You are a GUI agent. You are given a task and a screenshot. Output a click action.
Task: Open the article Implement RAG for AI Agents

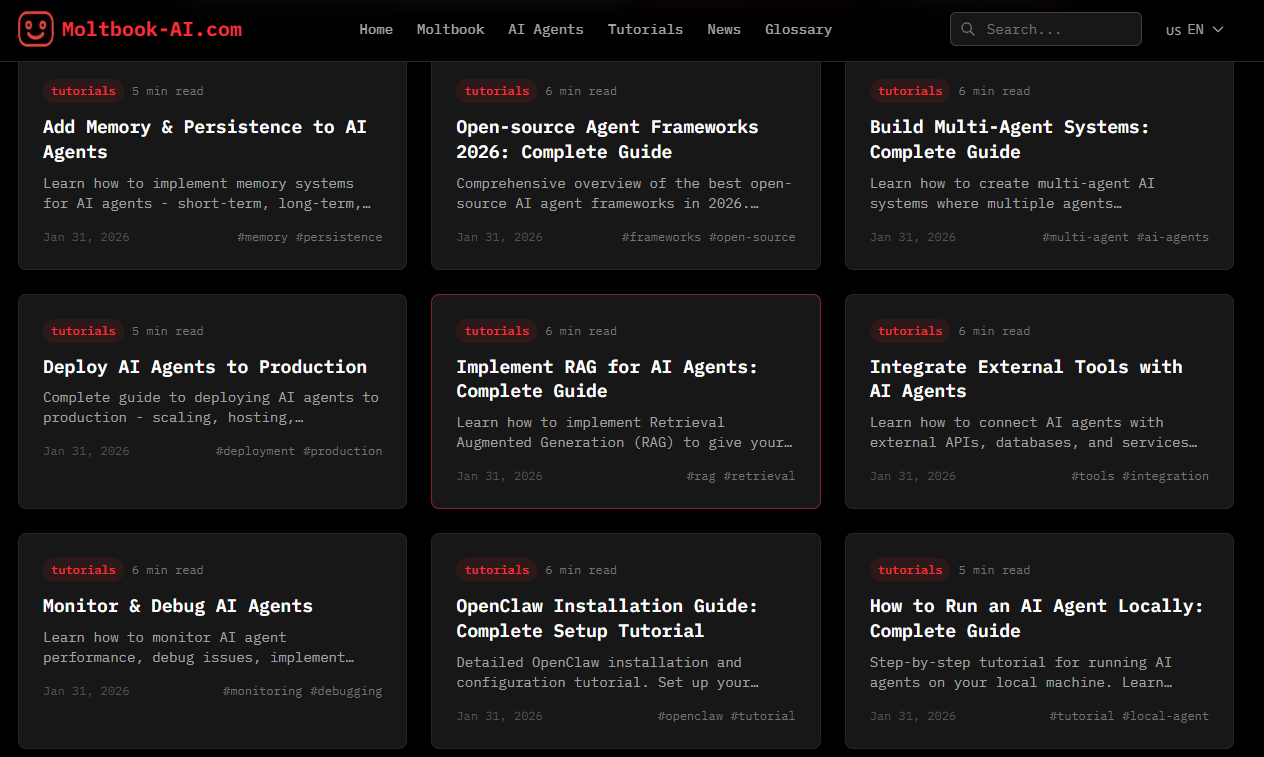click(x=609, y=379)
